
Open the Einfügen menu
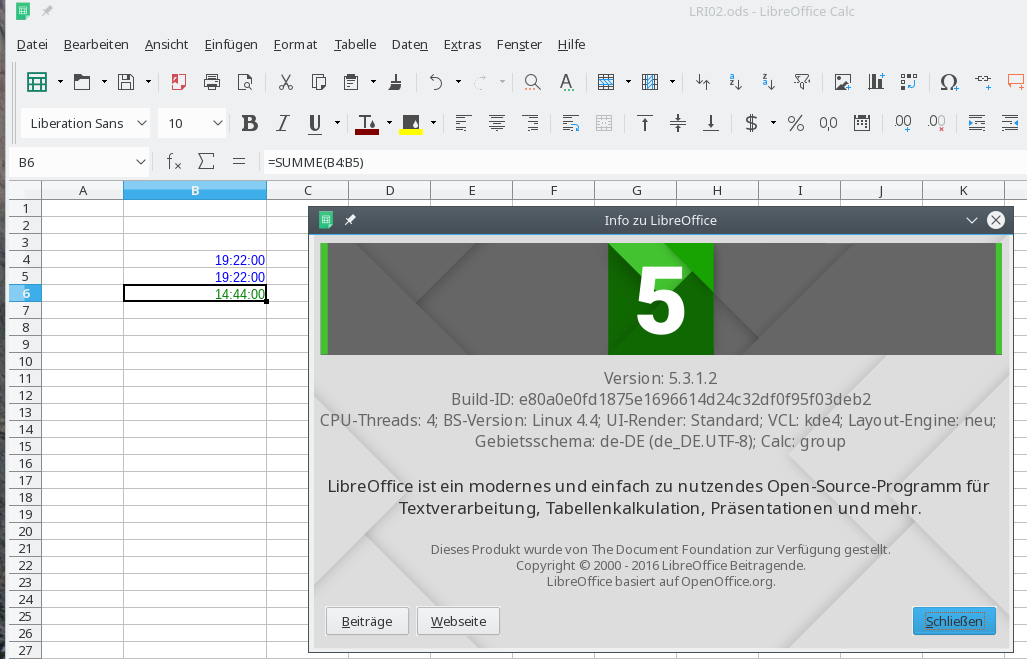point(231,45)
